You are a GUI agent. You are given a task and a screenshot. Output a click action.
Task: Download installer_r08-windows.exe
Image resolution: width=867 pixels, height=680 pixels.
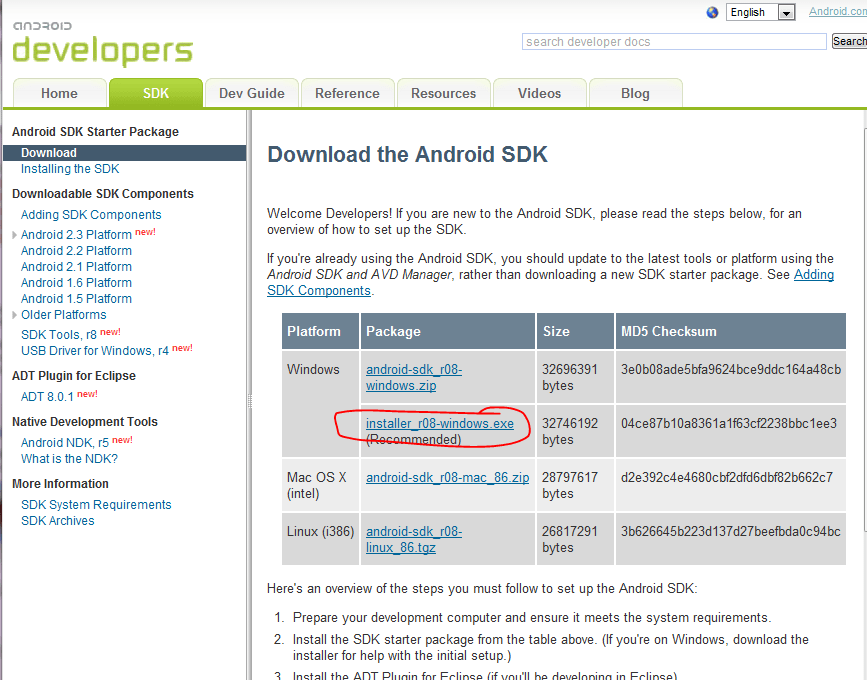tap(440, 423)
